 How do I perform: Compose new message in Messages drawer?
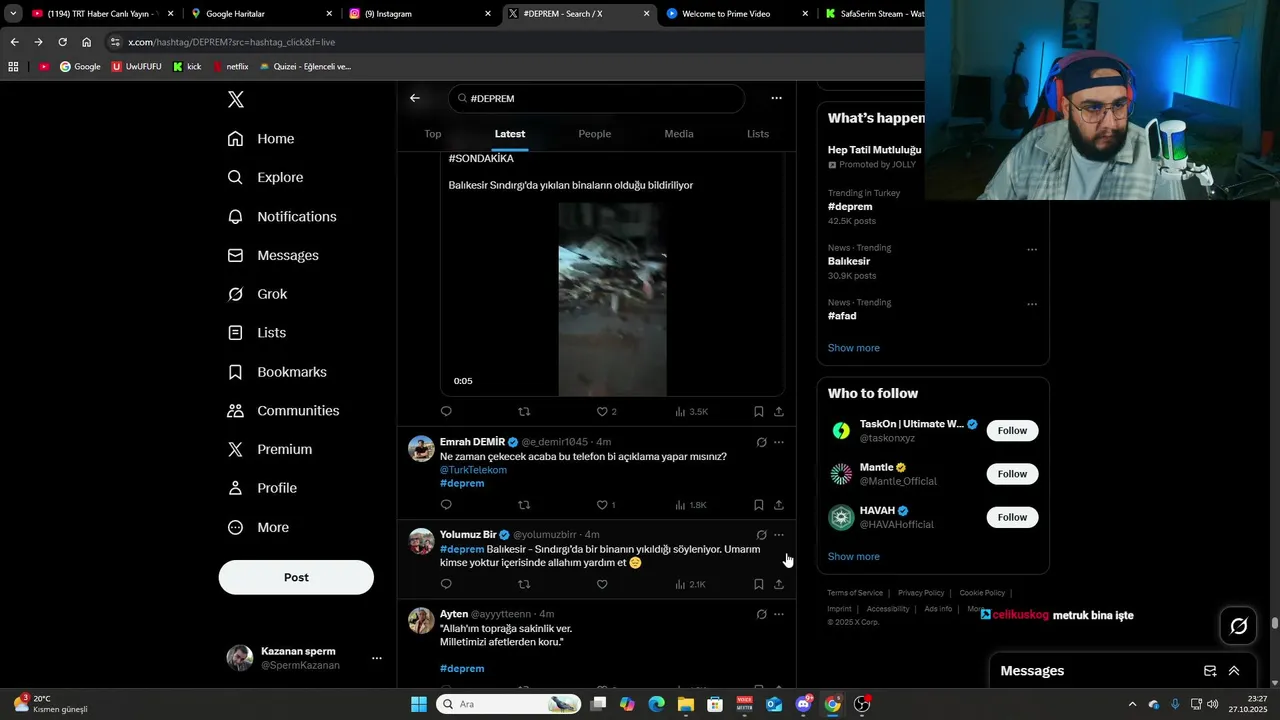[1210, 671]
